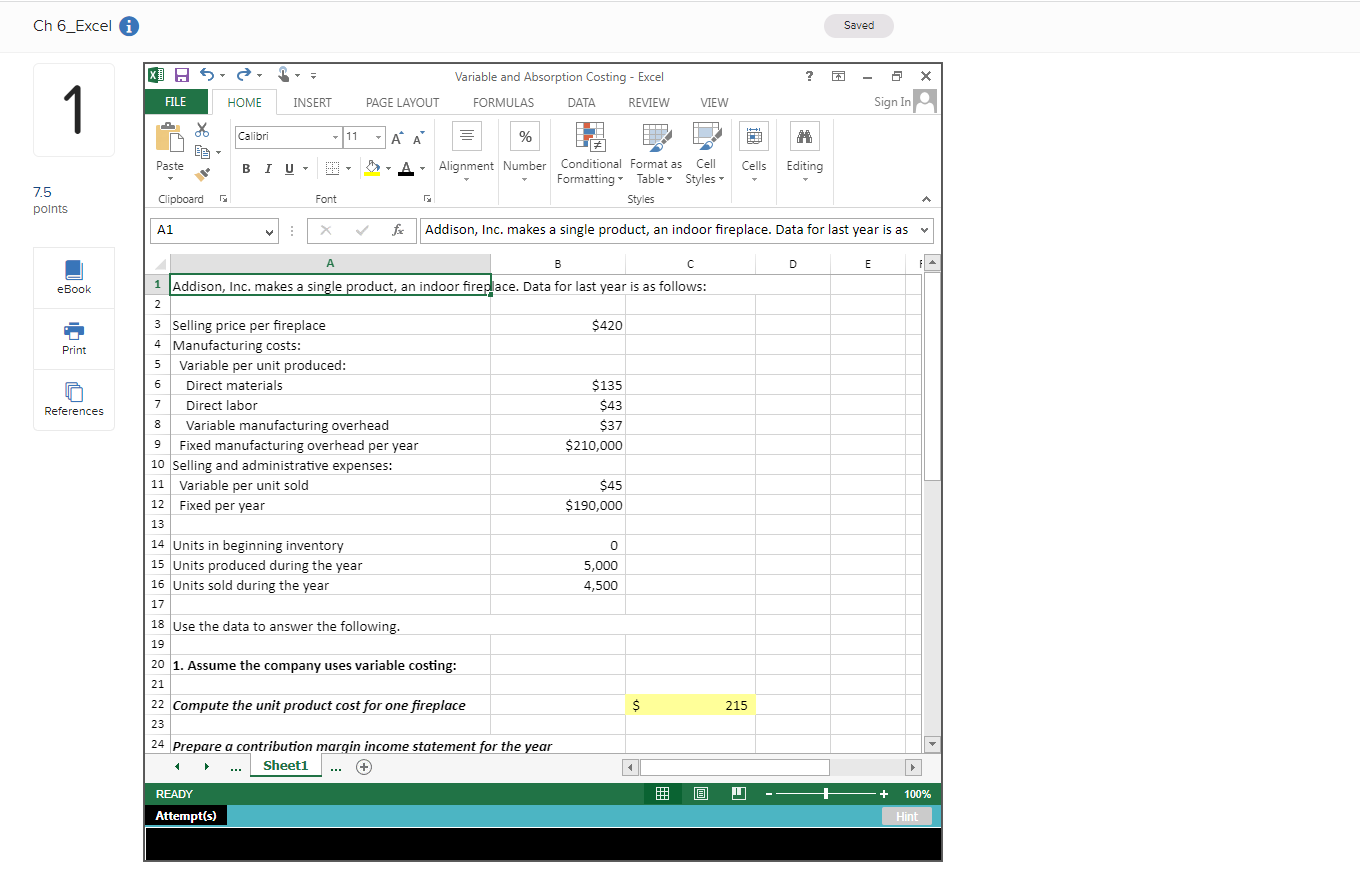Toggle Italic formatting
1360x872 pixels.
tap(267, 168)
